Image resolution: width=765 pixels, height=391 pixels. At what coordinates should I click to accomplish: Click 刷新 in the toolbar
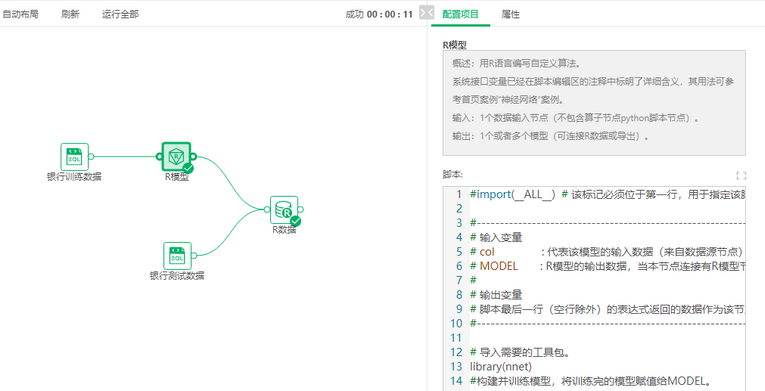[x=70, y=14]
